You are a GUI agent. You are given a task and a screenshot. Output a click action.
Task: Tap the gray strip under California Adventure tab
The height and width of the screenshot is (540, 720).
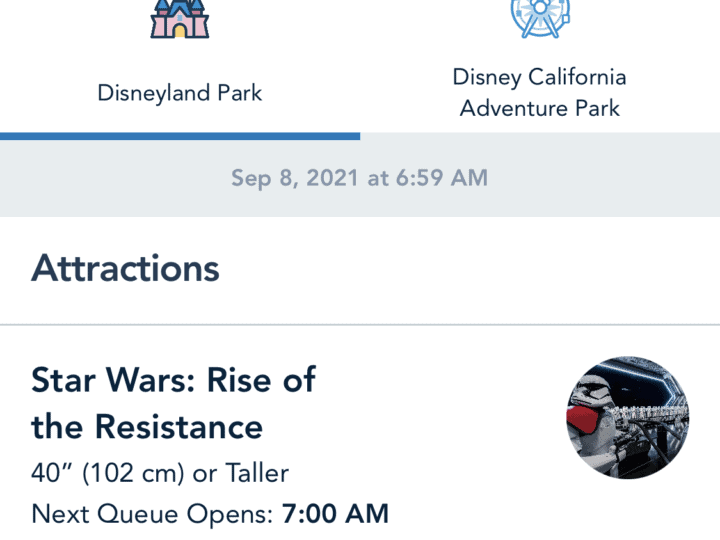540,136
